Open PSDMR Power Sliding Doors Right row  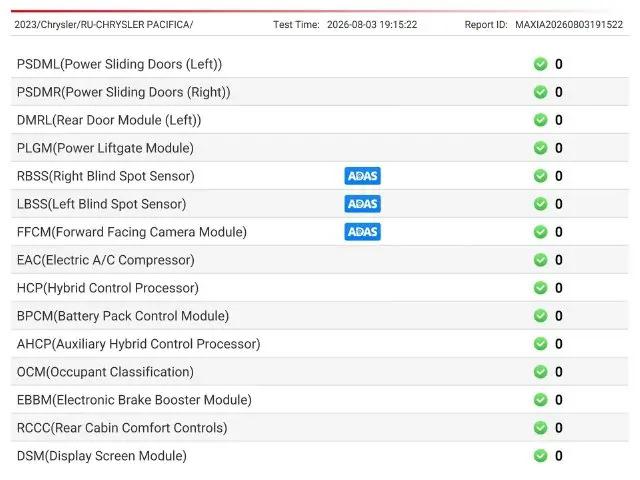(320, 92)
